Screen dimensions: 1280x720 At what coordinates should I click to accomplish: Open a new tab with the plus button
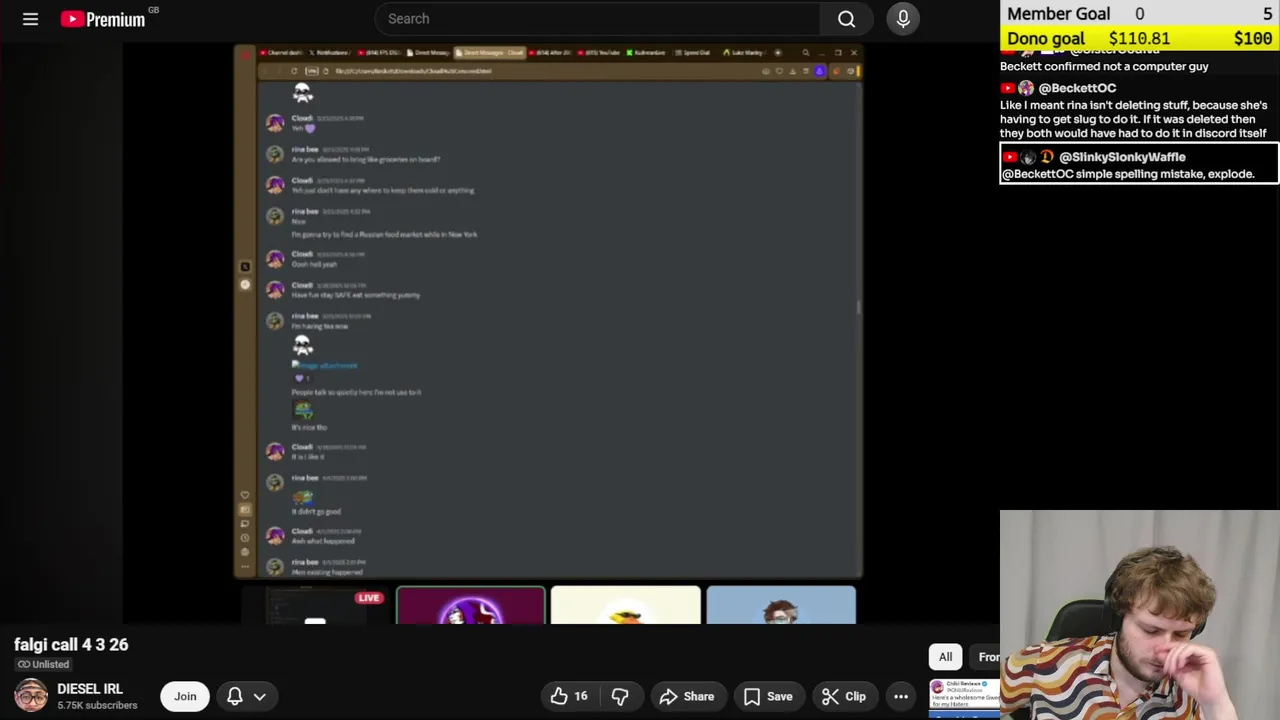coord(778,52)
